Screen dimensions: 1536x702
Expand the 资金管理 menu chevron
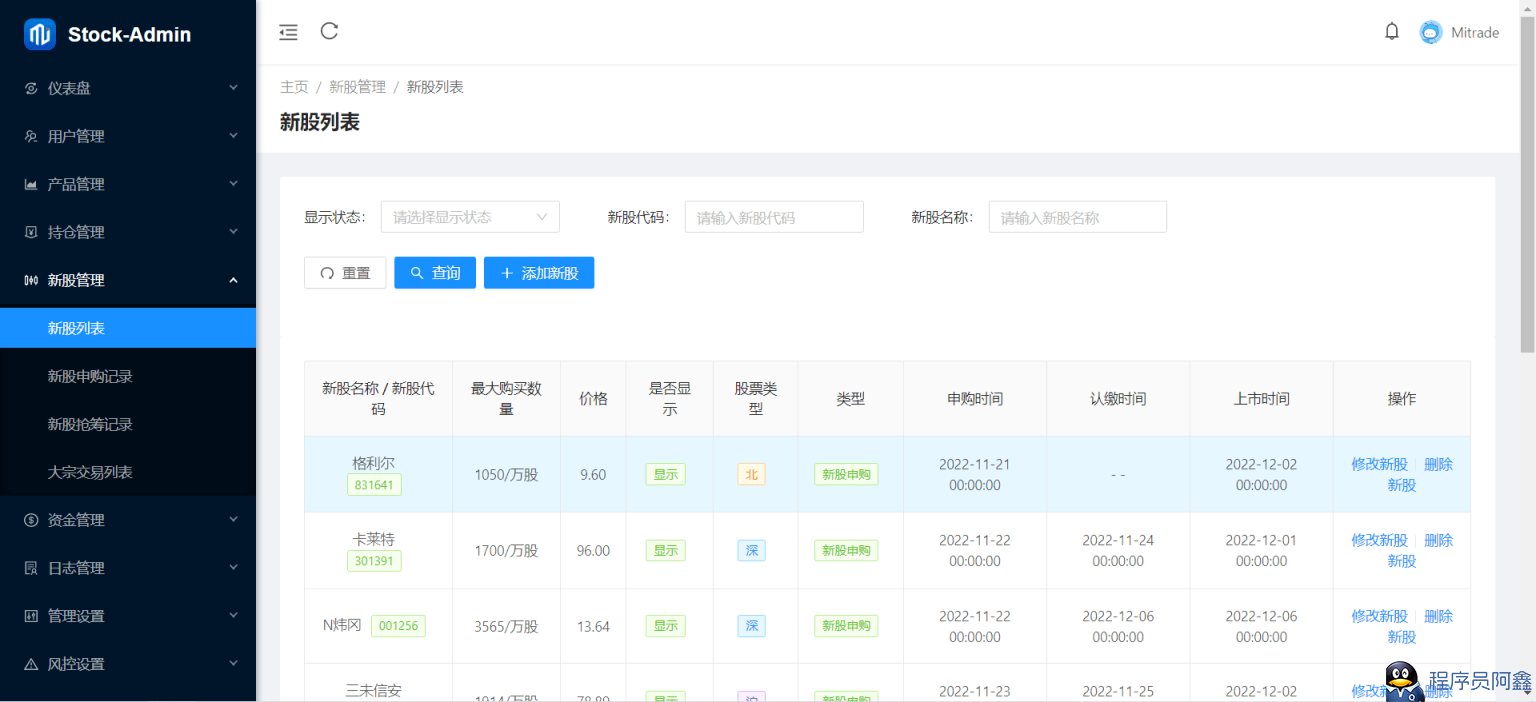tap(233, 520)
